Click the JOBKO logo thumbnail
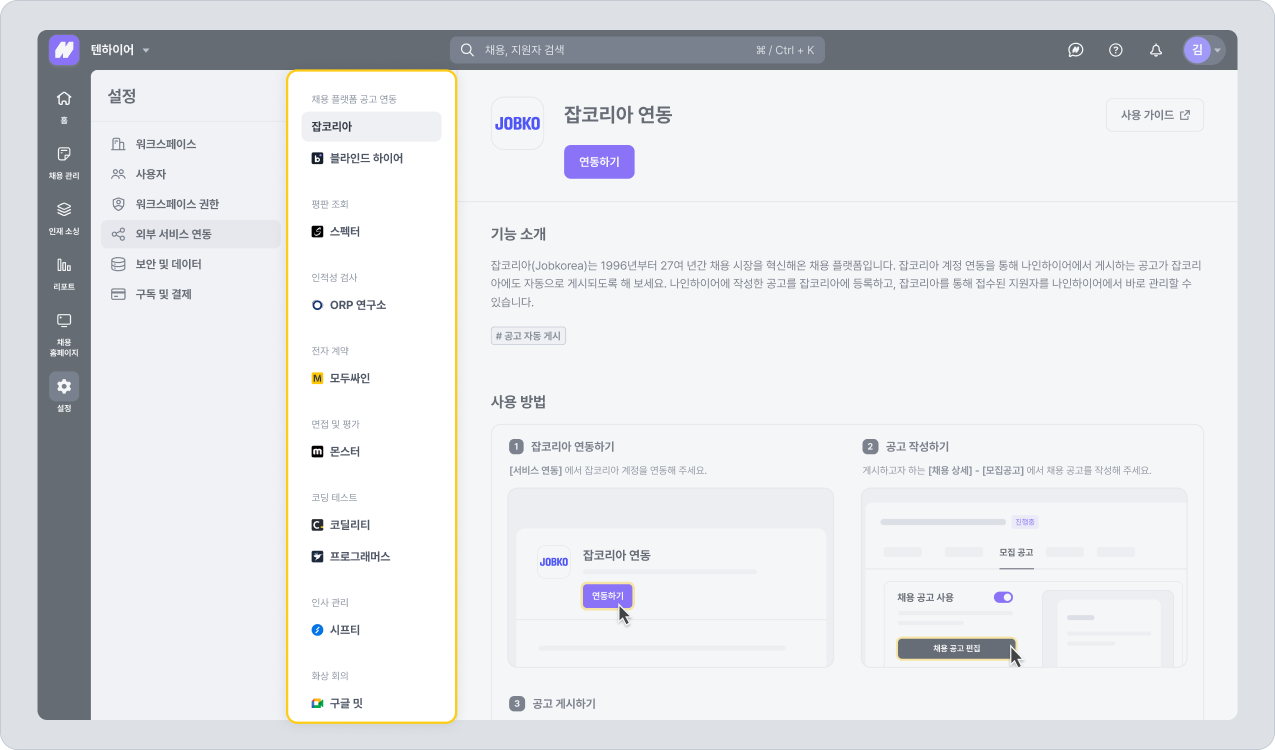1275x750 pixels. tap(517, 123)
